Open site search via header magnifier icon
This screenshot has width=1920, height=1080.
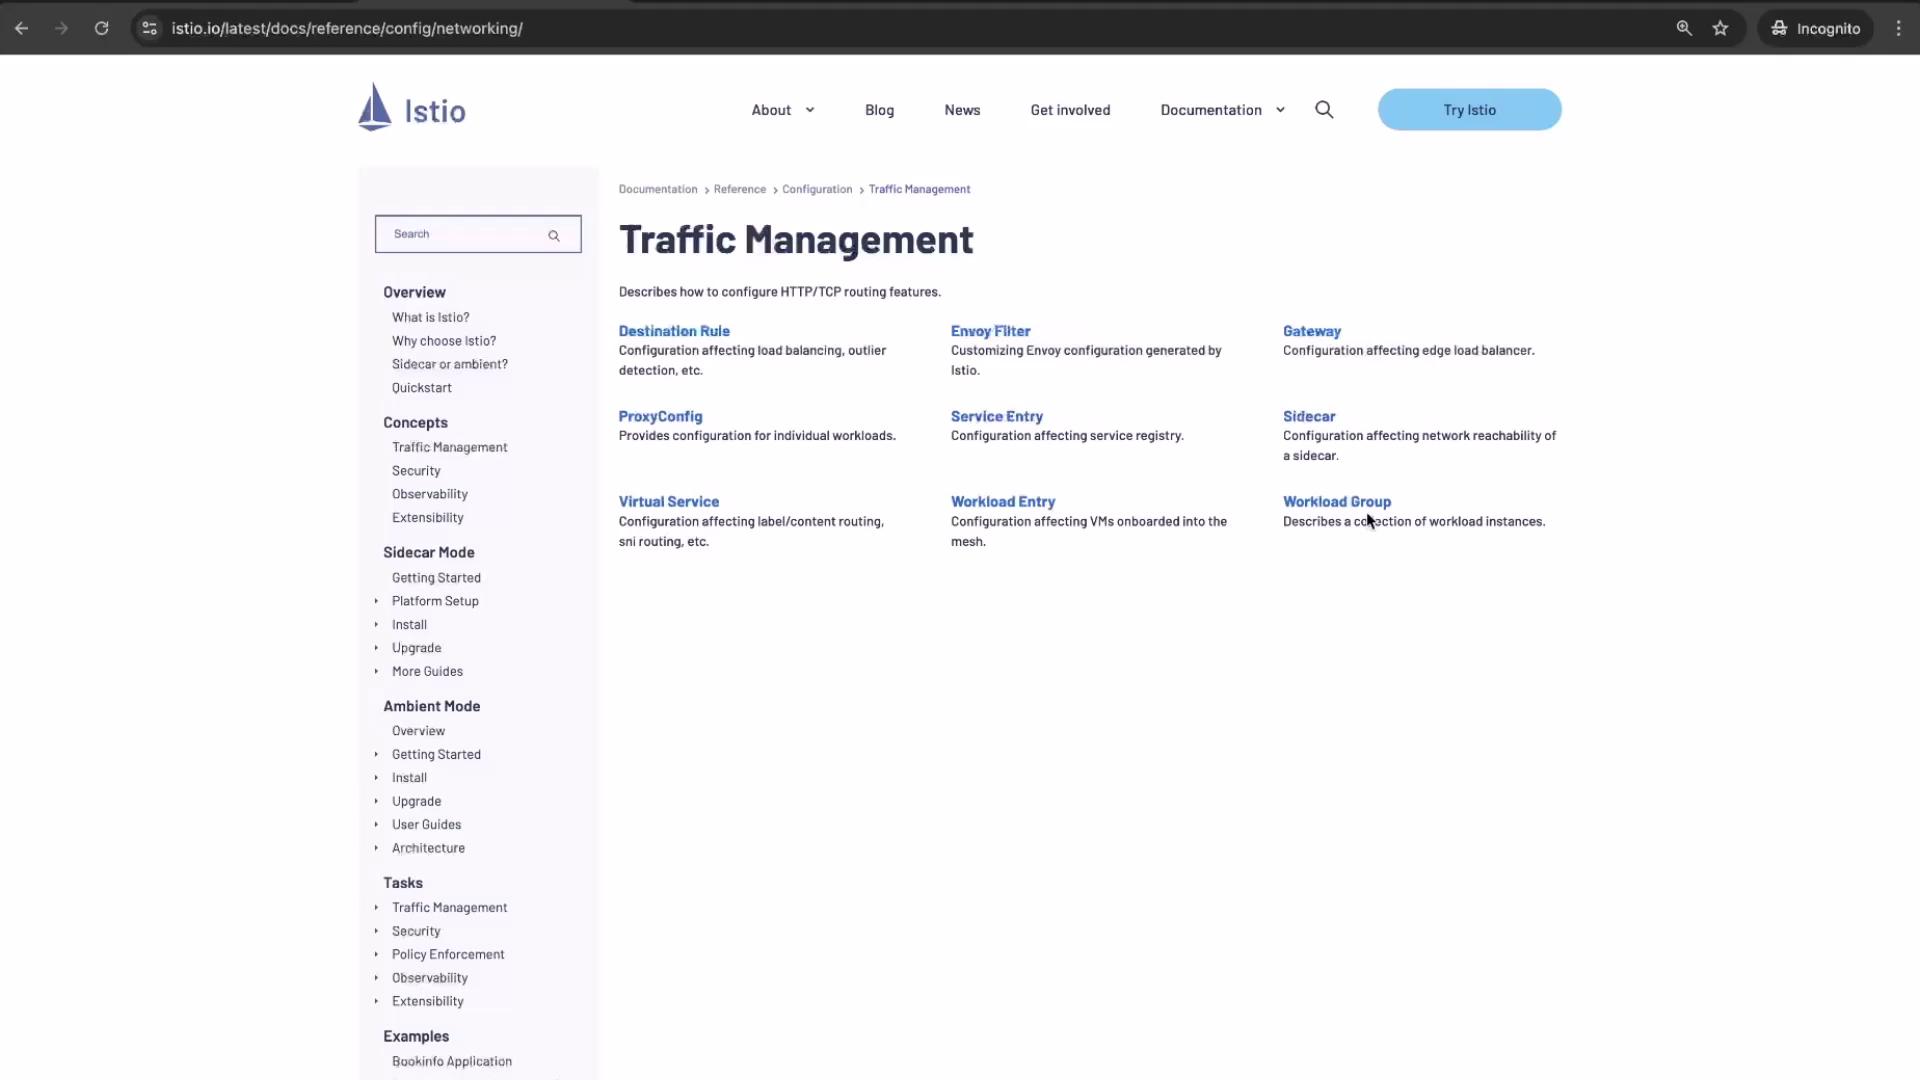(x=1324, y=110)
